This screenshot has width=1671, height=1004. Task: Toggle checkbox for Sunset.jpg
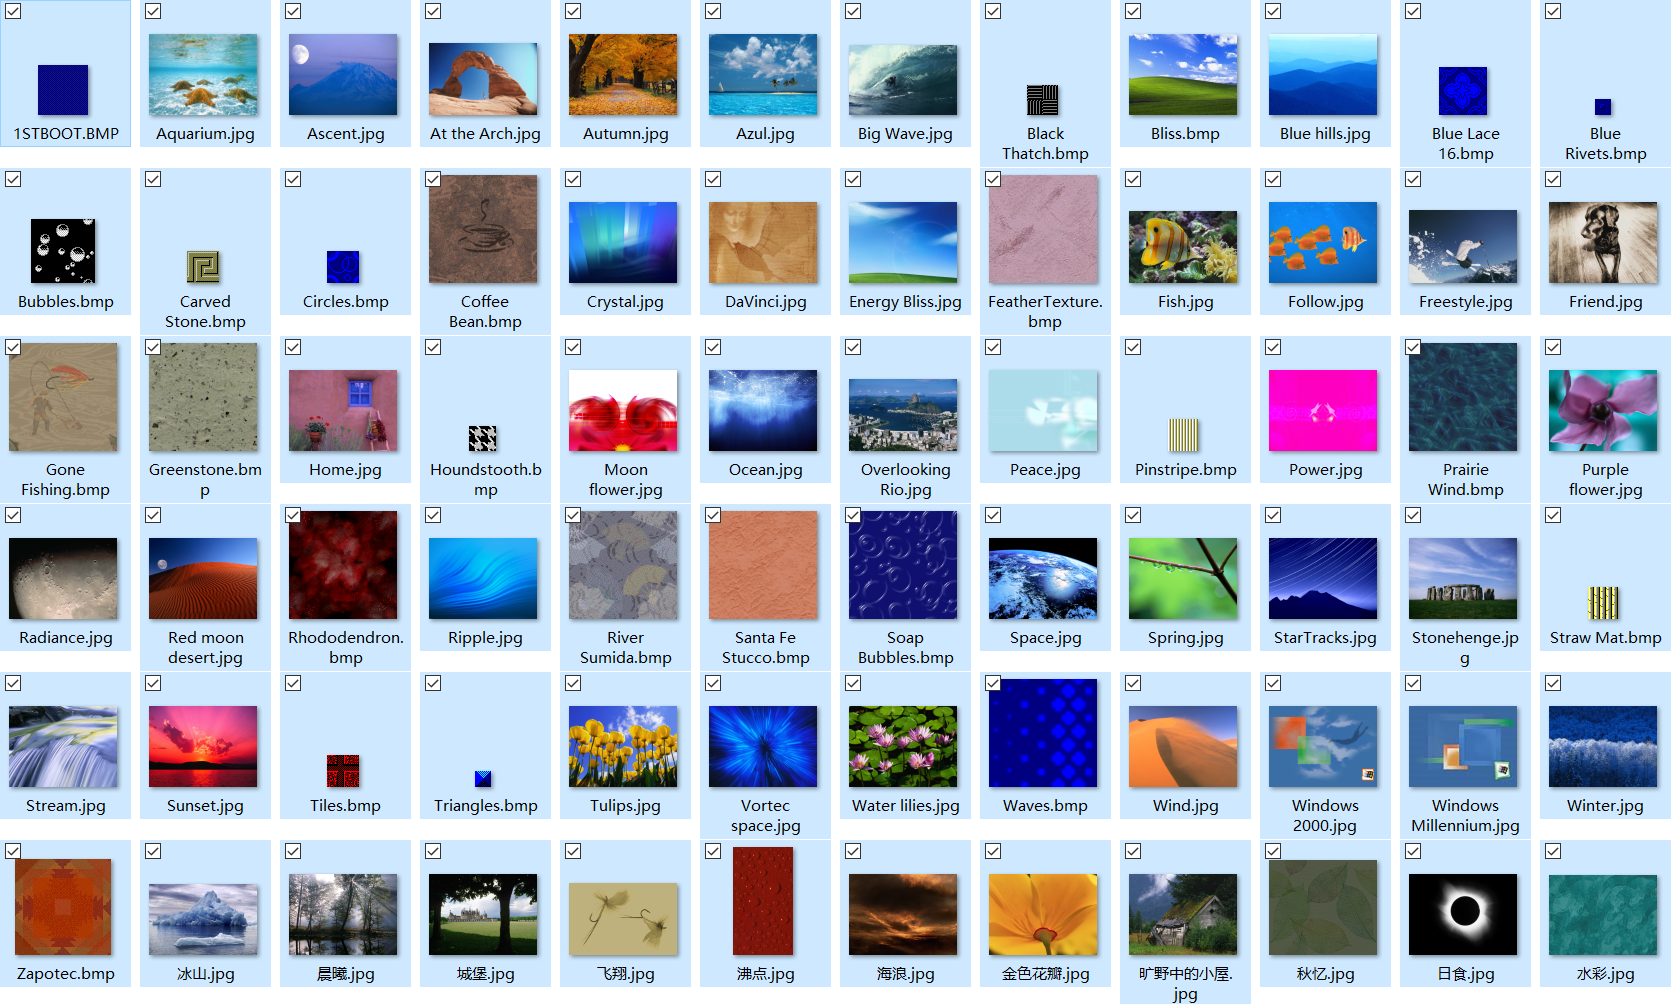[153, 683]
